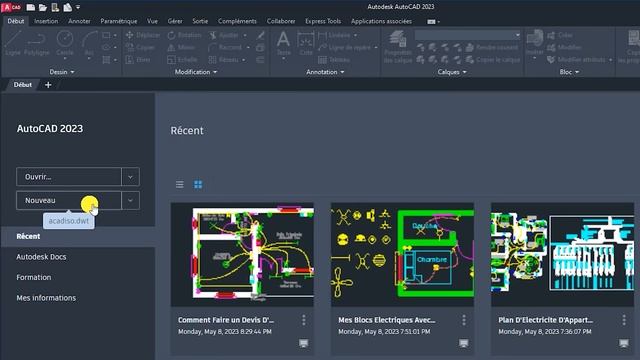Click the Ligne de repère leader tool
The height and width of the screenshot is (360, 640).
[344, 47]
